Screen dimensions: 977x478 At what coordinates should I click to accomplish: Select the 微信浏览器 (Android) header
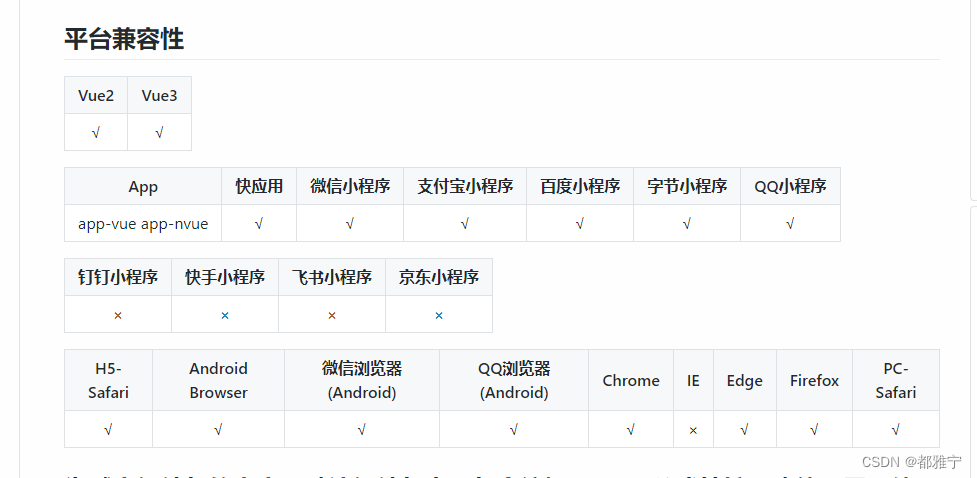pos(362,380)
